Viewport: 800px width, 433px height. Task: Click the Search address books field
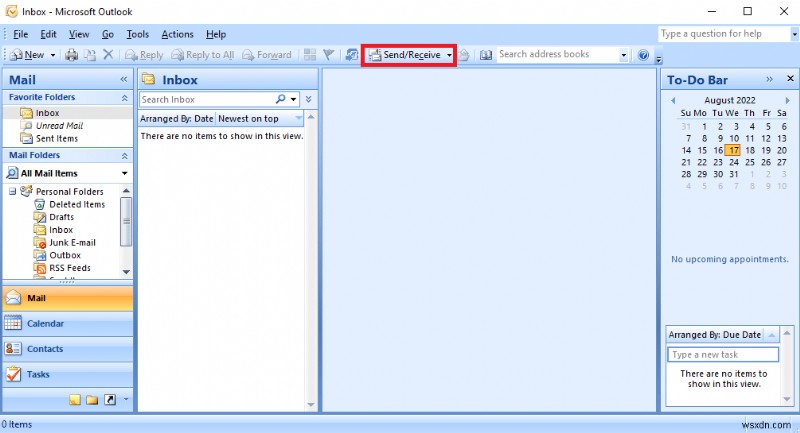558,54
